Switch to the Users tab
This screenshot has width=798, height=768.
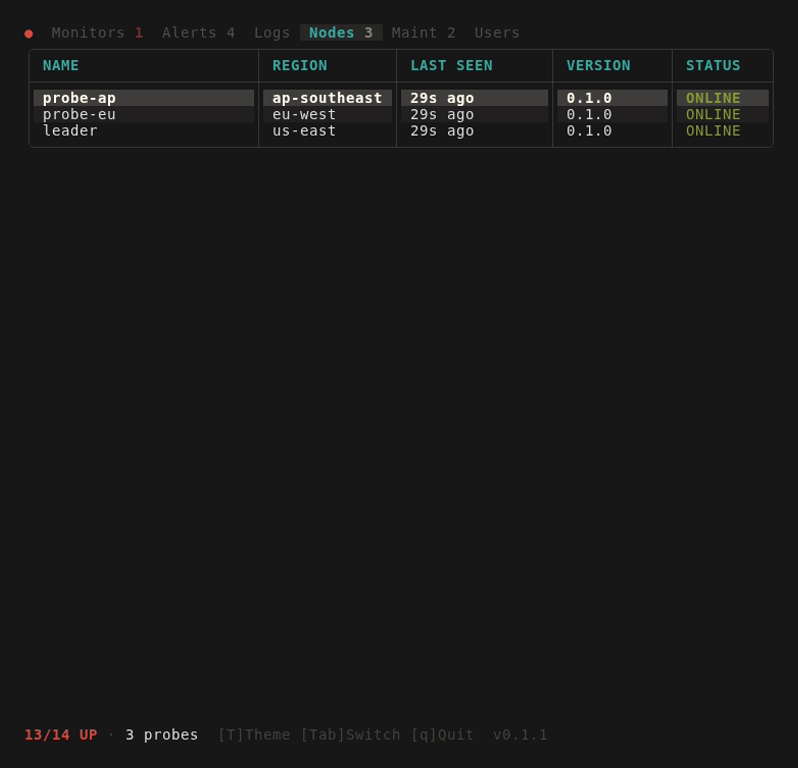click(497, 33)
